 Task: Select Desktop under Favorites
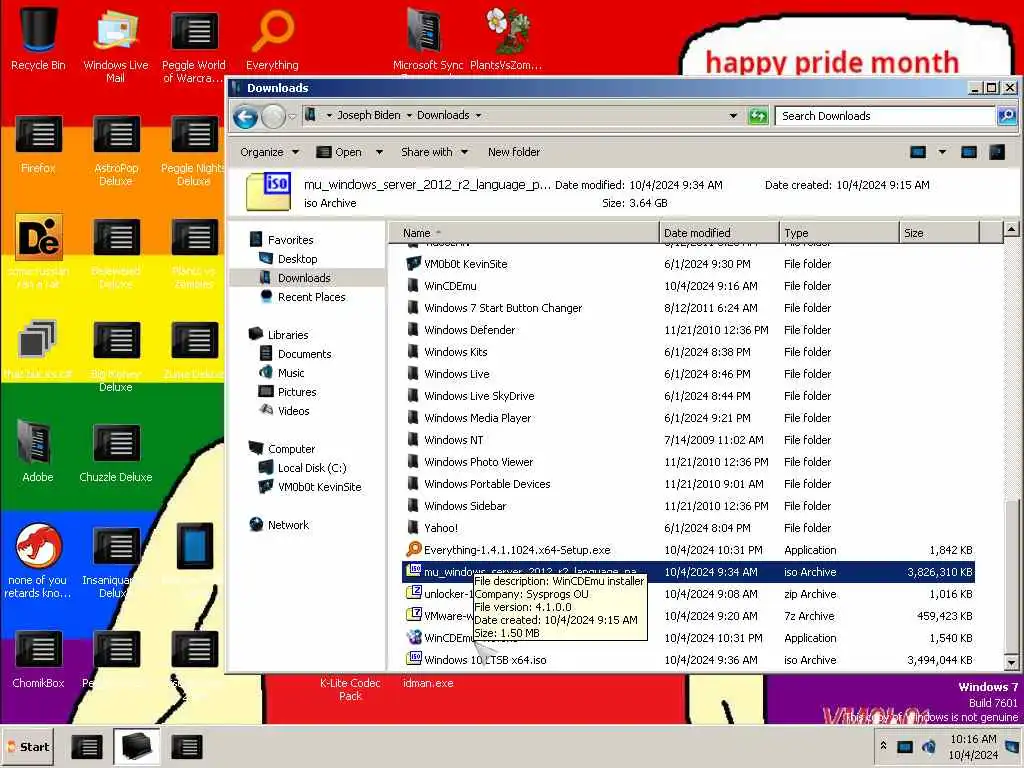point(288,259)
